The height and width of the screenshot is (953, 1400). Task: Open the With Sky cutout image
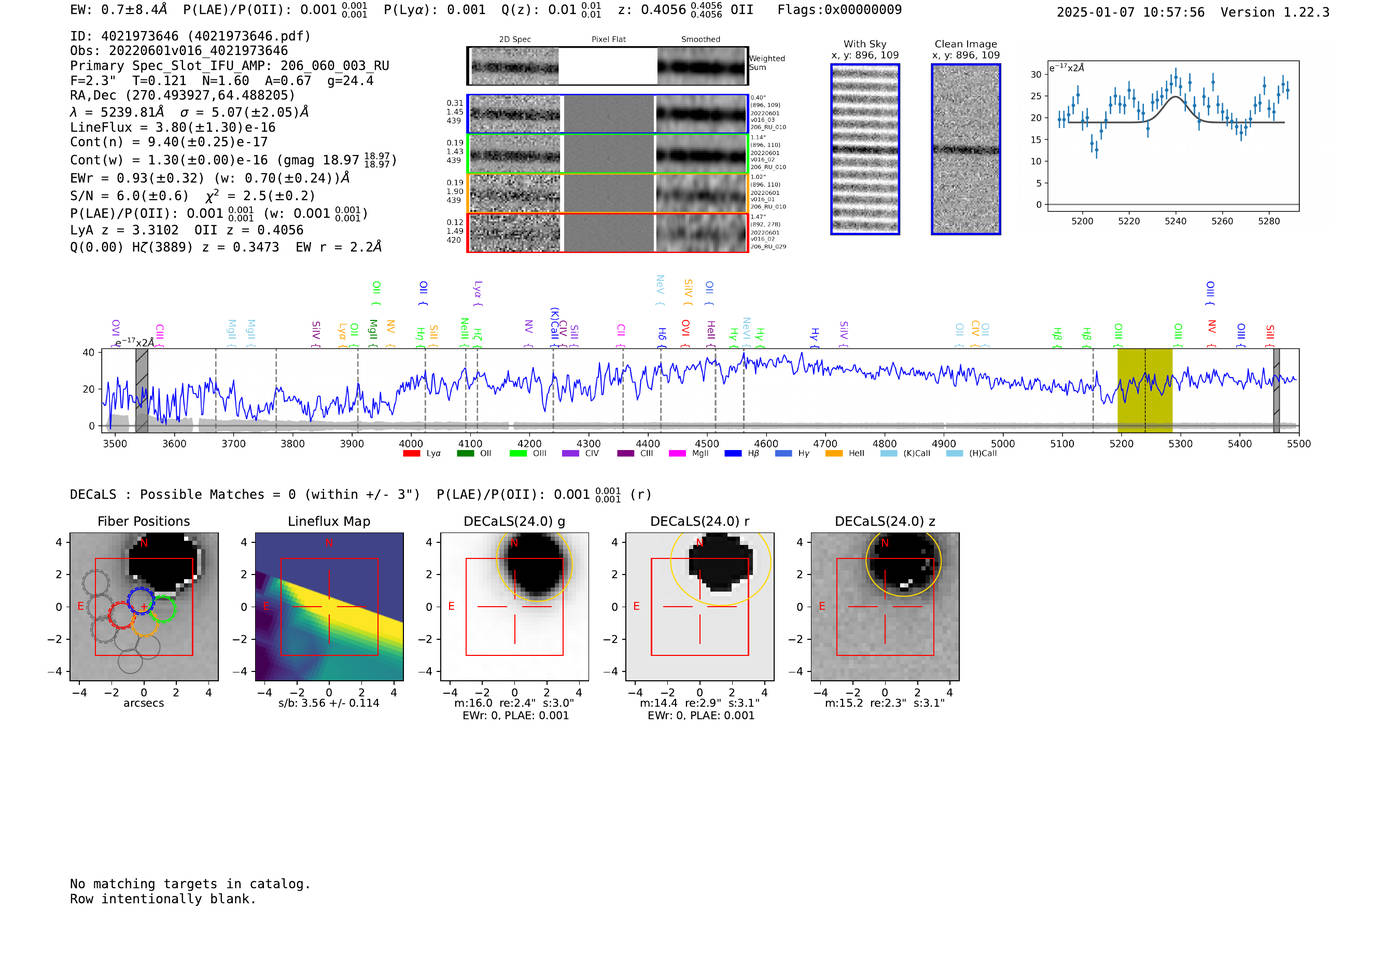[865, 149]
